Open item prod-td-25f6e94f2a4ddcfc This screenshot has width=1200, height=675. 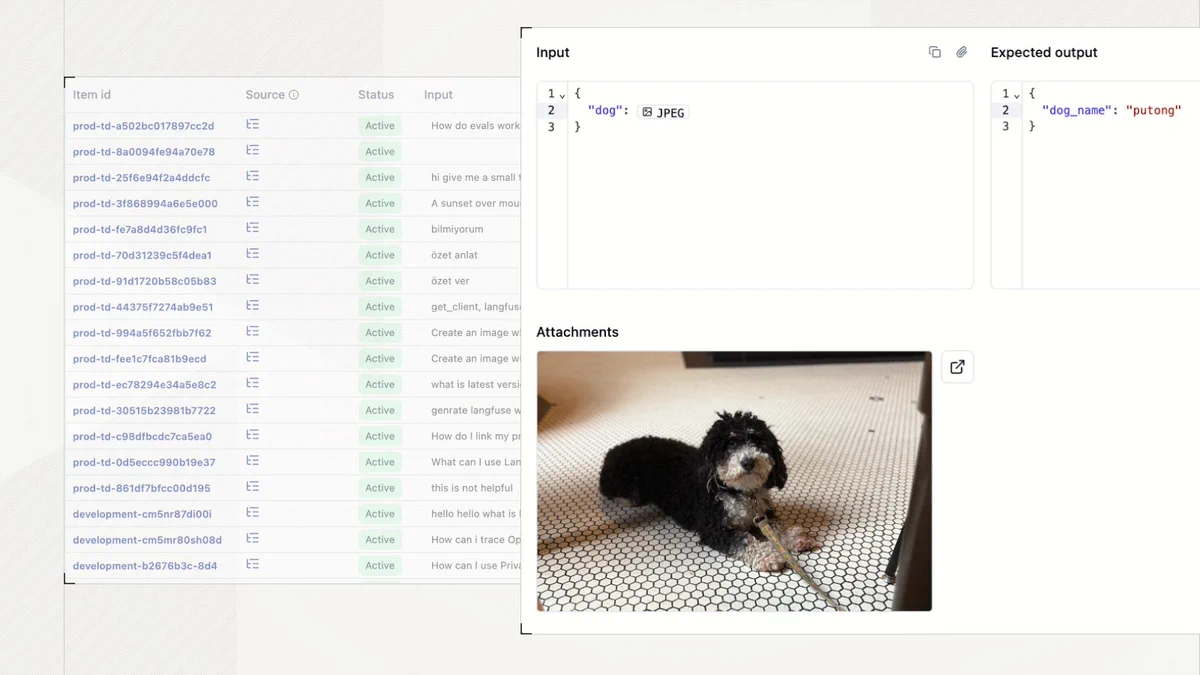coord(141,178)
